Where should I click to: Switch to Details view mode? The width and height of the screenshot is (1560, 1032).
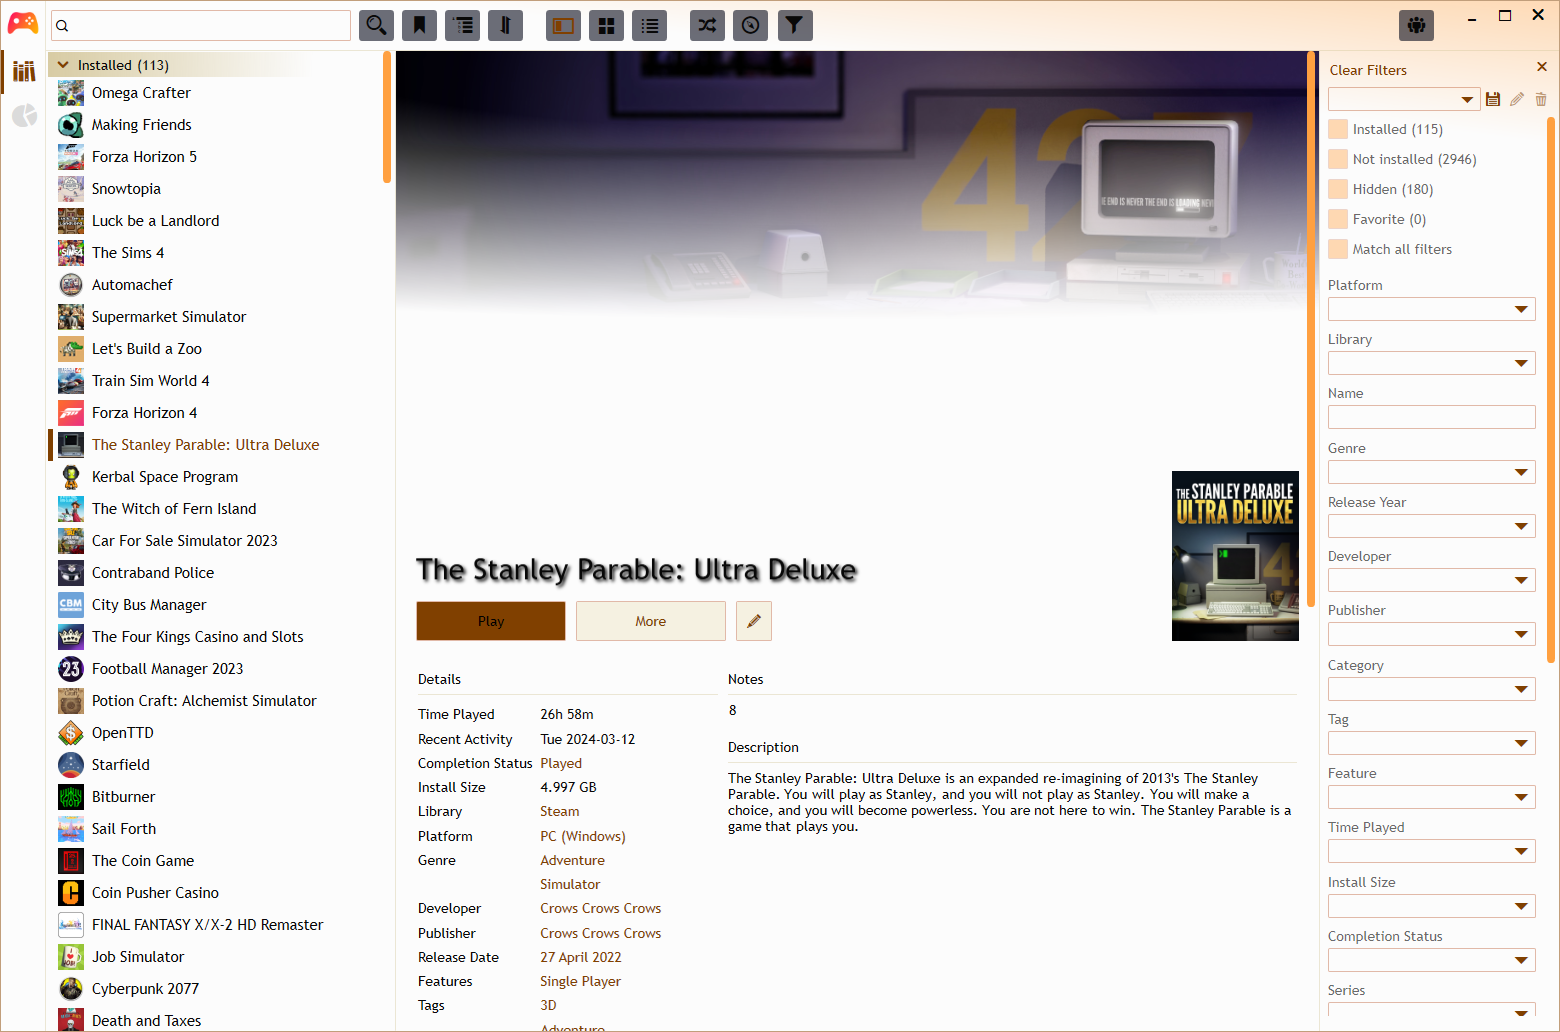tap(563, 25)
